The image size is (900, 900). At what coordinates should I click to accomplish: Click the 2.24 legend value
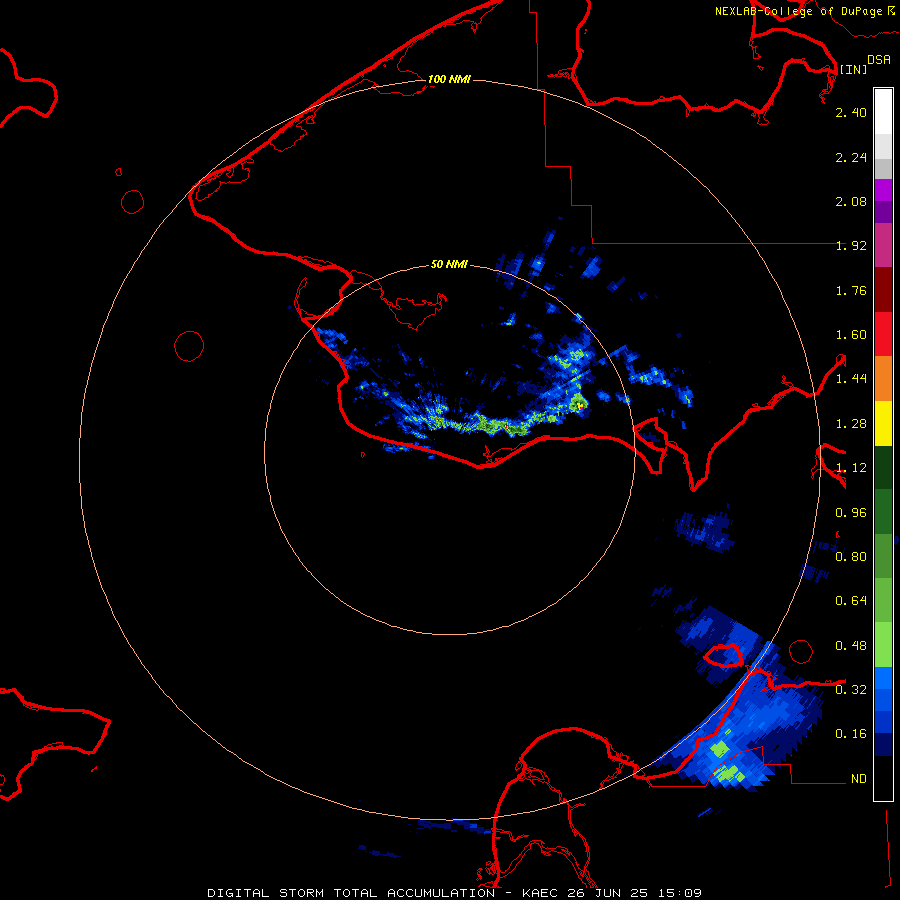tap(851, 157)
